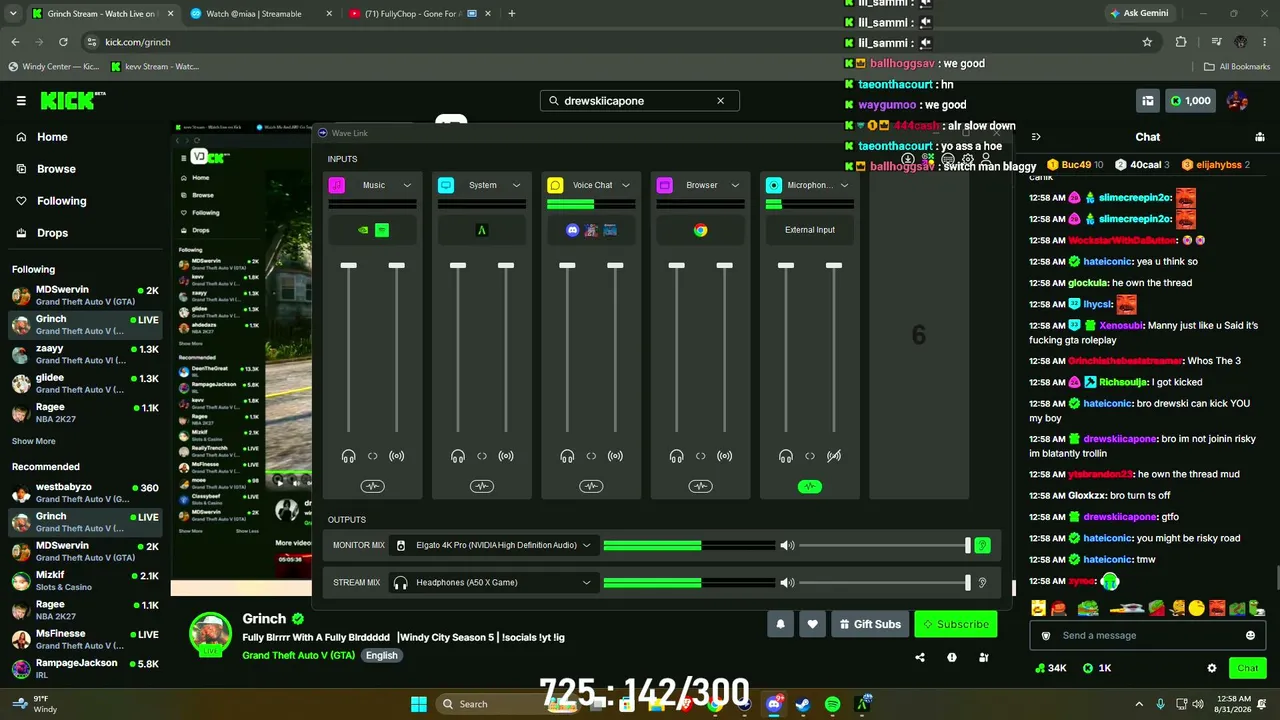The height and width of the screenshot is (720, 1280).
Task: Select the NVIDIA app in Music channel
Action: (363, 230)
